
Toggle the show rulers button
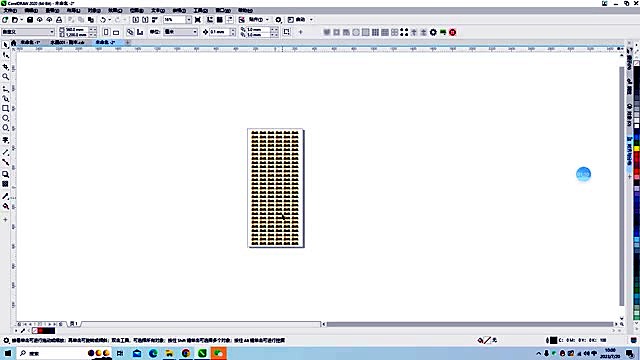[210, 20]
